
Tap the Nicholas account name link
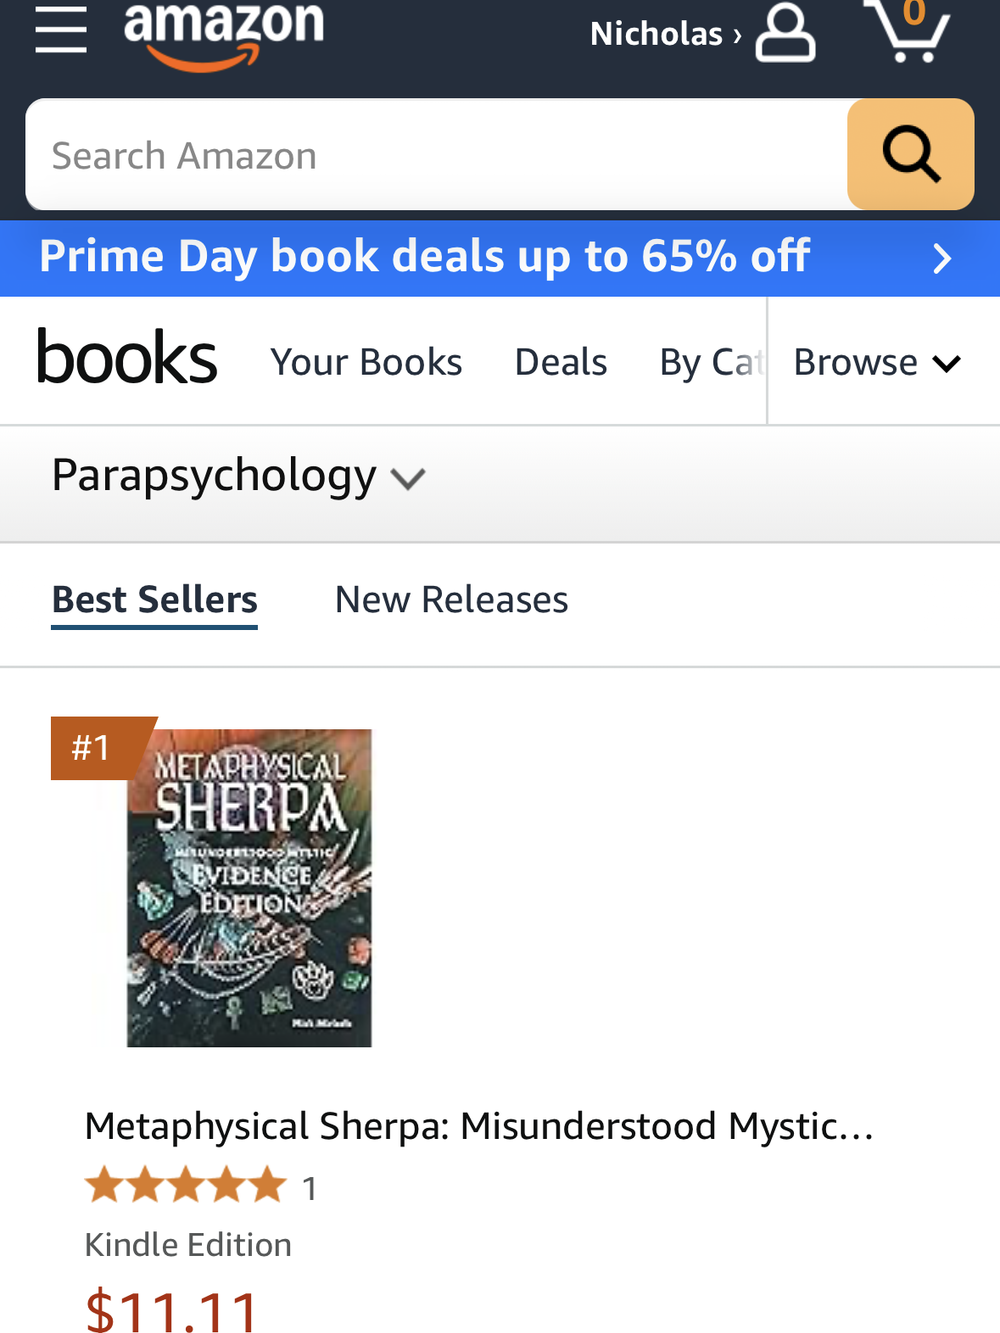coord(664,34)
